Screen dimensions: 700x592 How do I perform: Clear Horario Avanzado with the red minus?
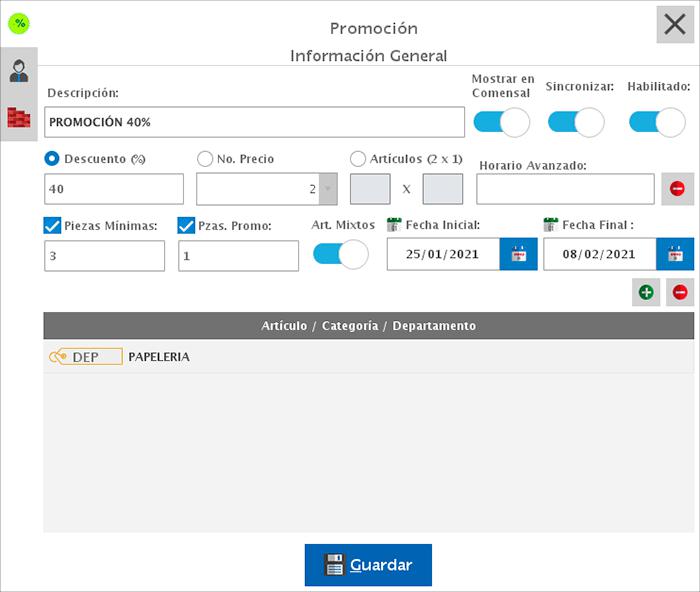(677, 189)
